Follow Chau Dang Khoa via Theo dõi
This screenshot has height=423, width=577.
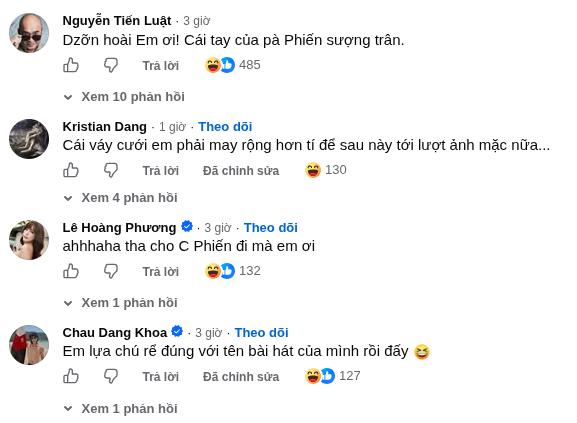pyautogui.click(x=262, y=333)
